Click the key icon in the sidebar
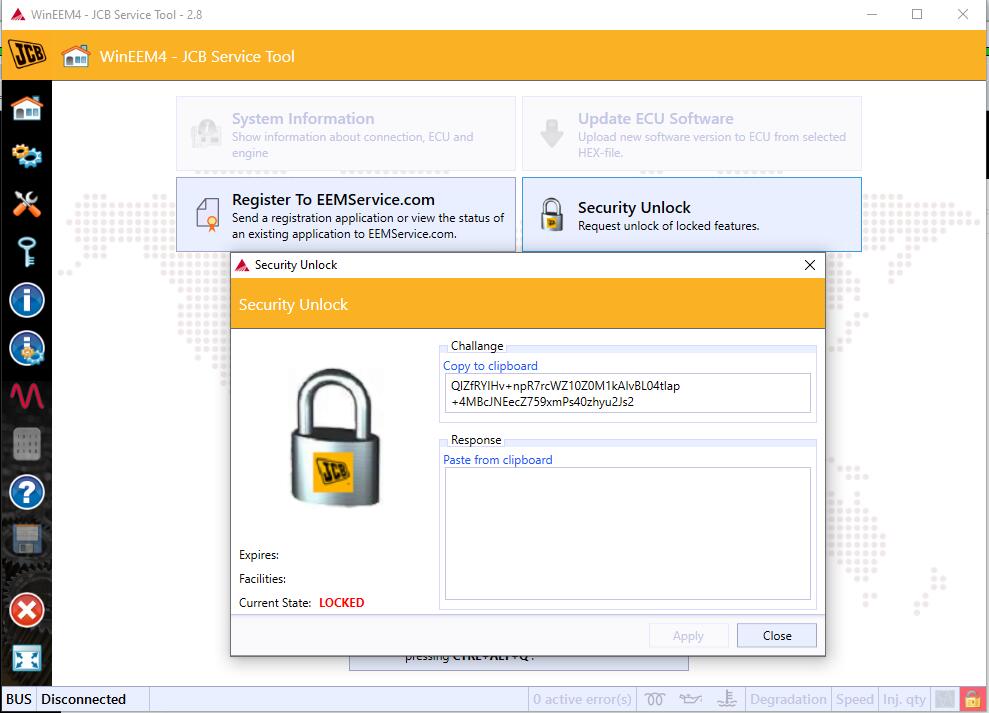Viewport: 989px width, 713px height. (26, 252)
